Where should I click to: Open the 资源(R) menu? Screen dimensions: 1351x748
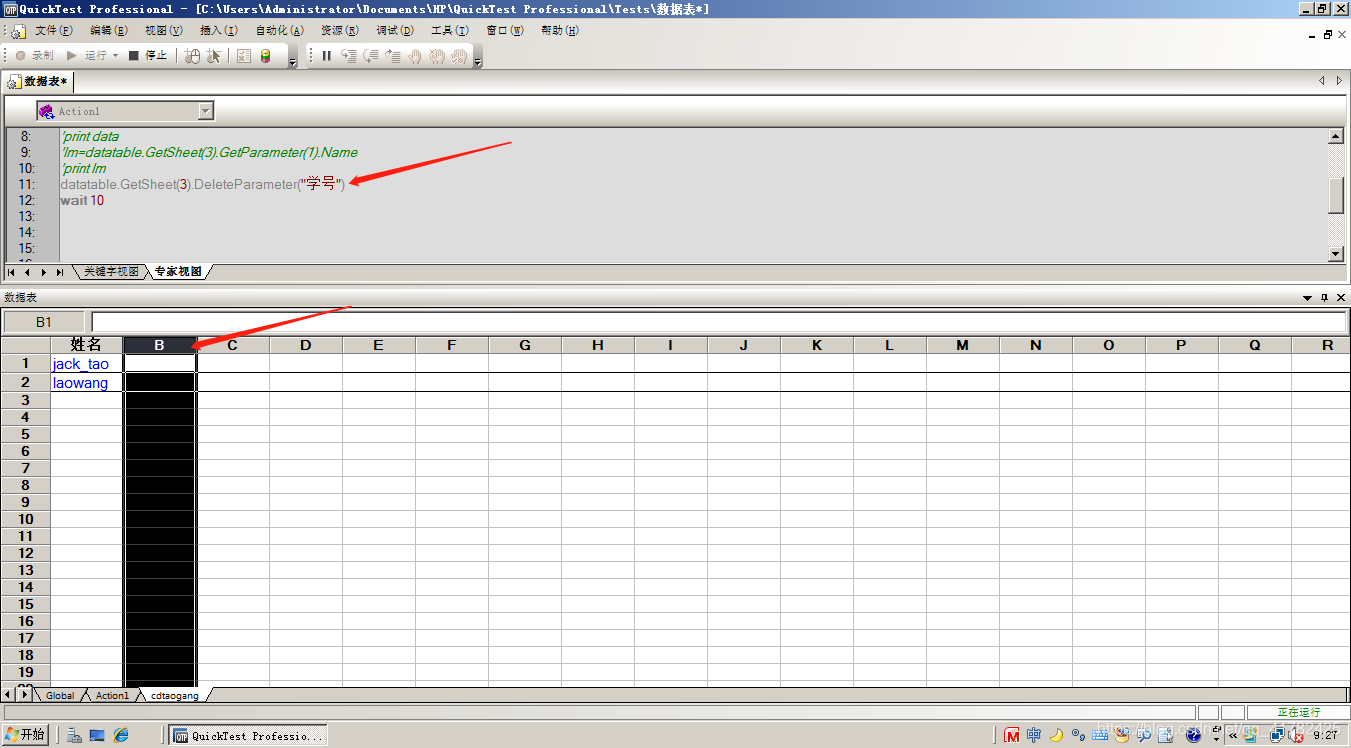[340, 31]
